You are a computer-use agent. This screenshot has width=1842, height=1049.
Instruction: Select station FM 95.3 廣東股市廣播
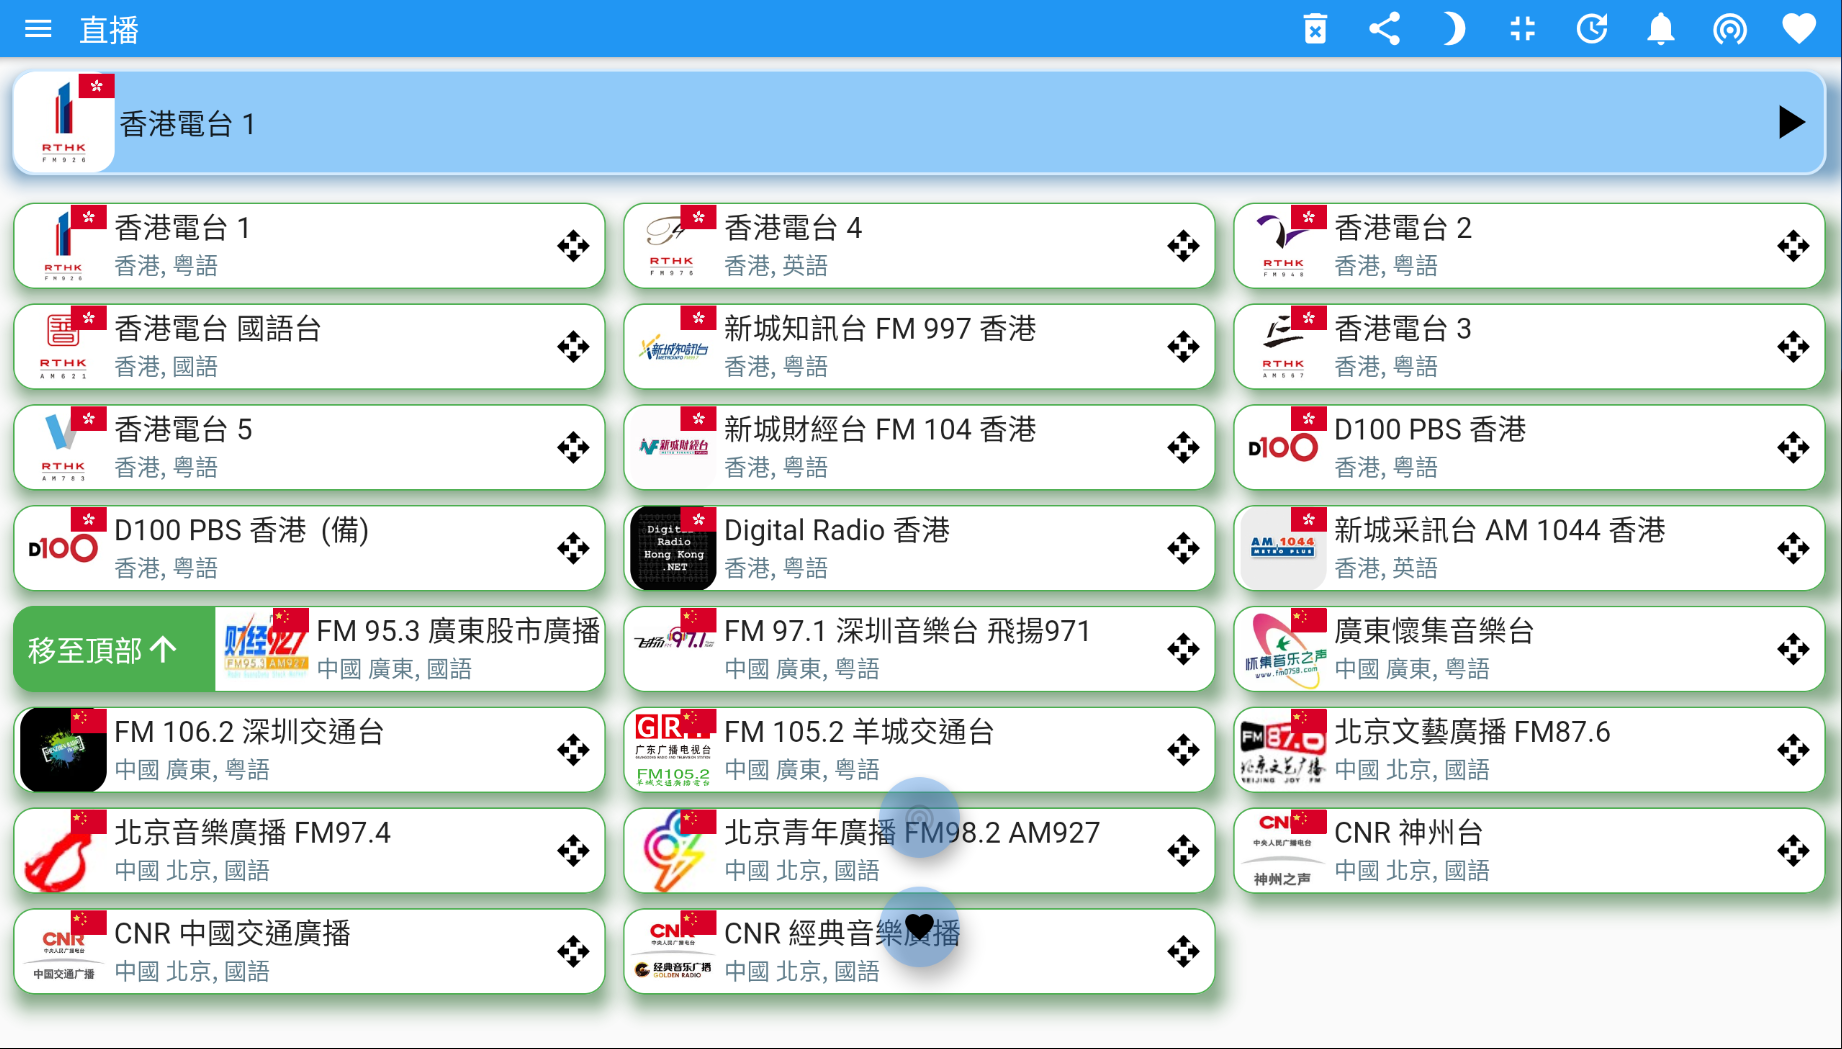point(410,649)
